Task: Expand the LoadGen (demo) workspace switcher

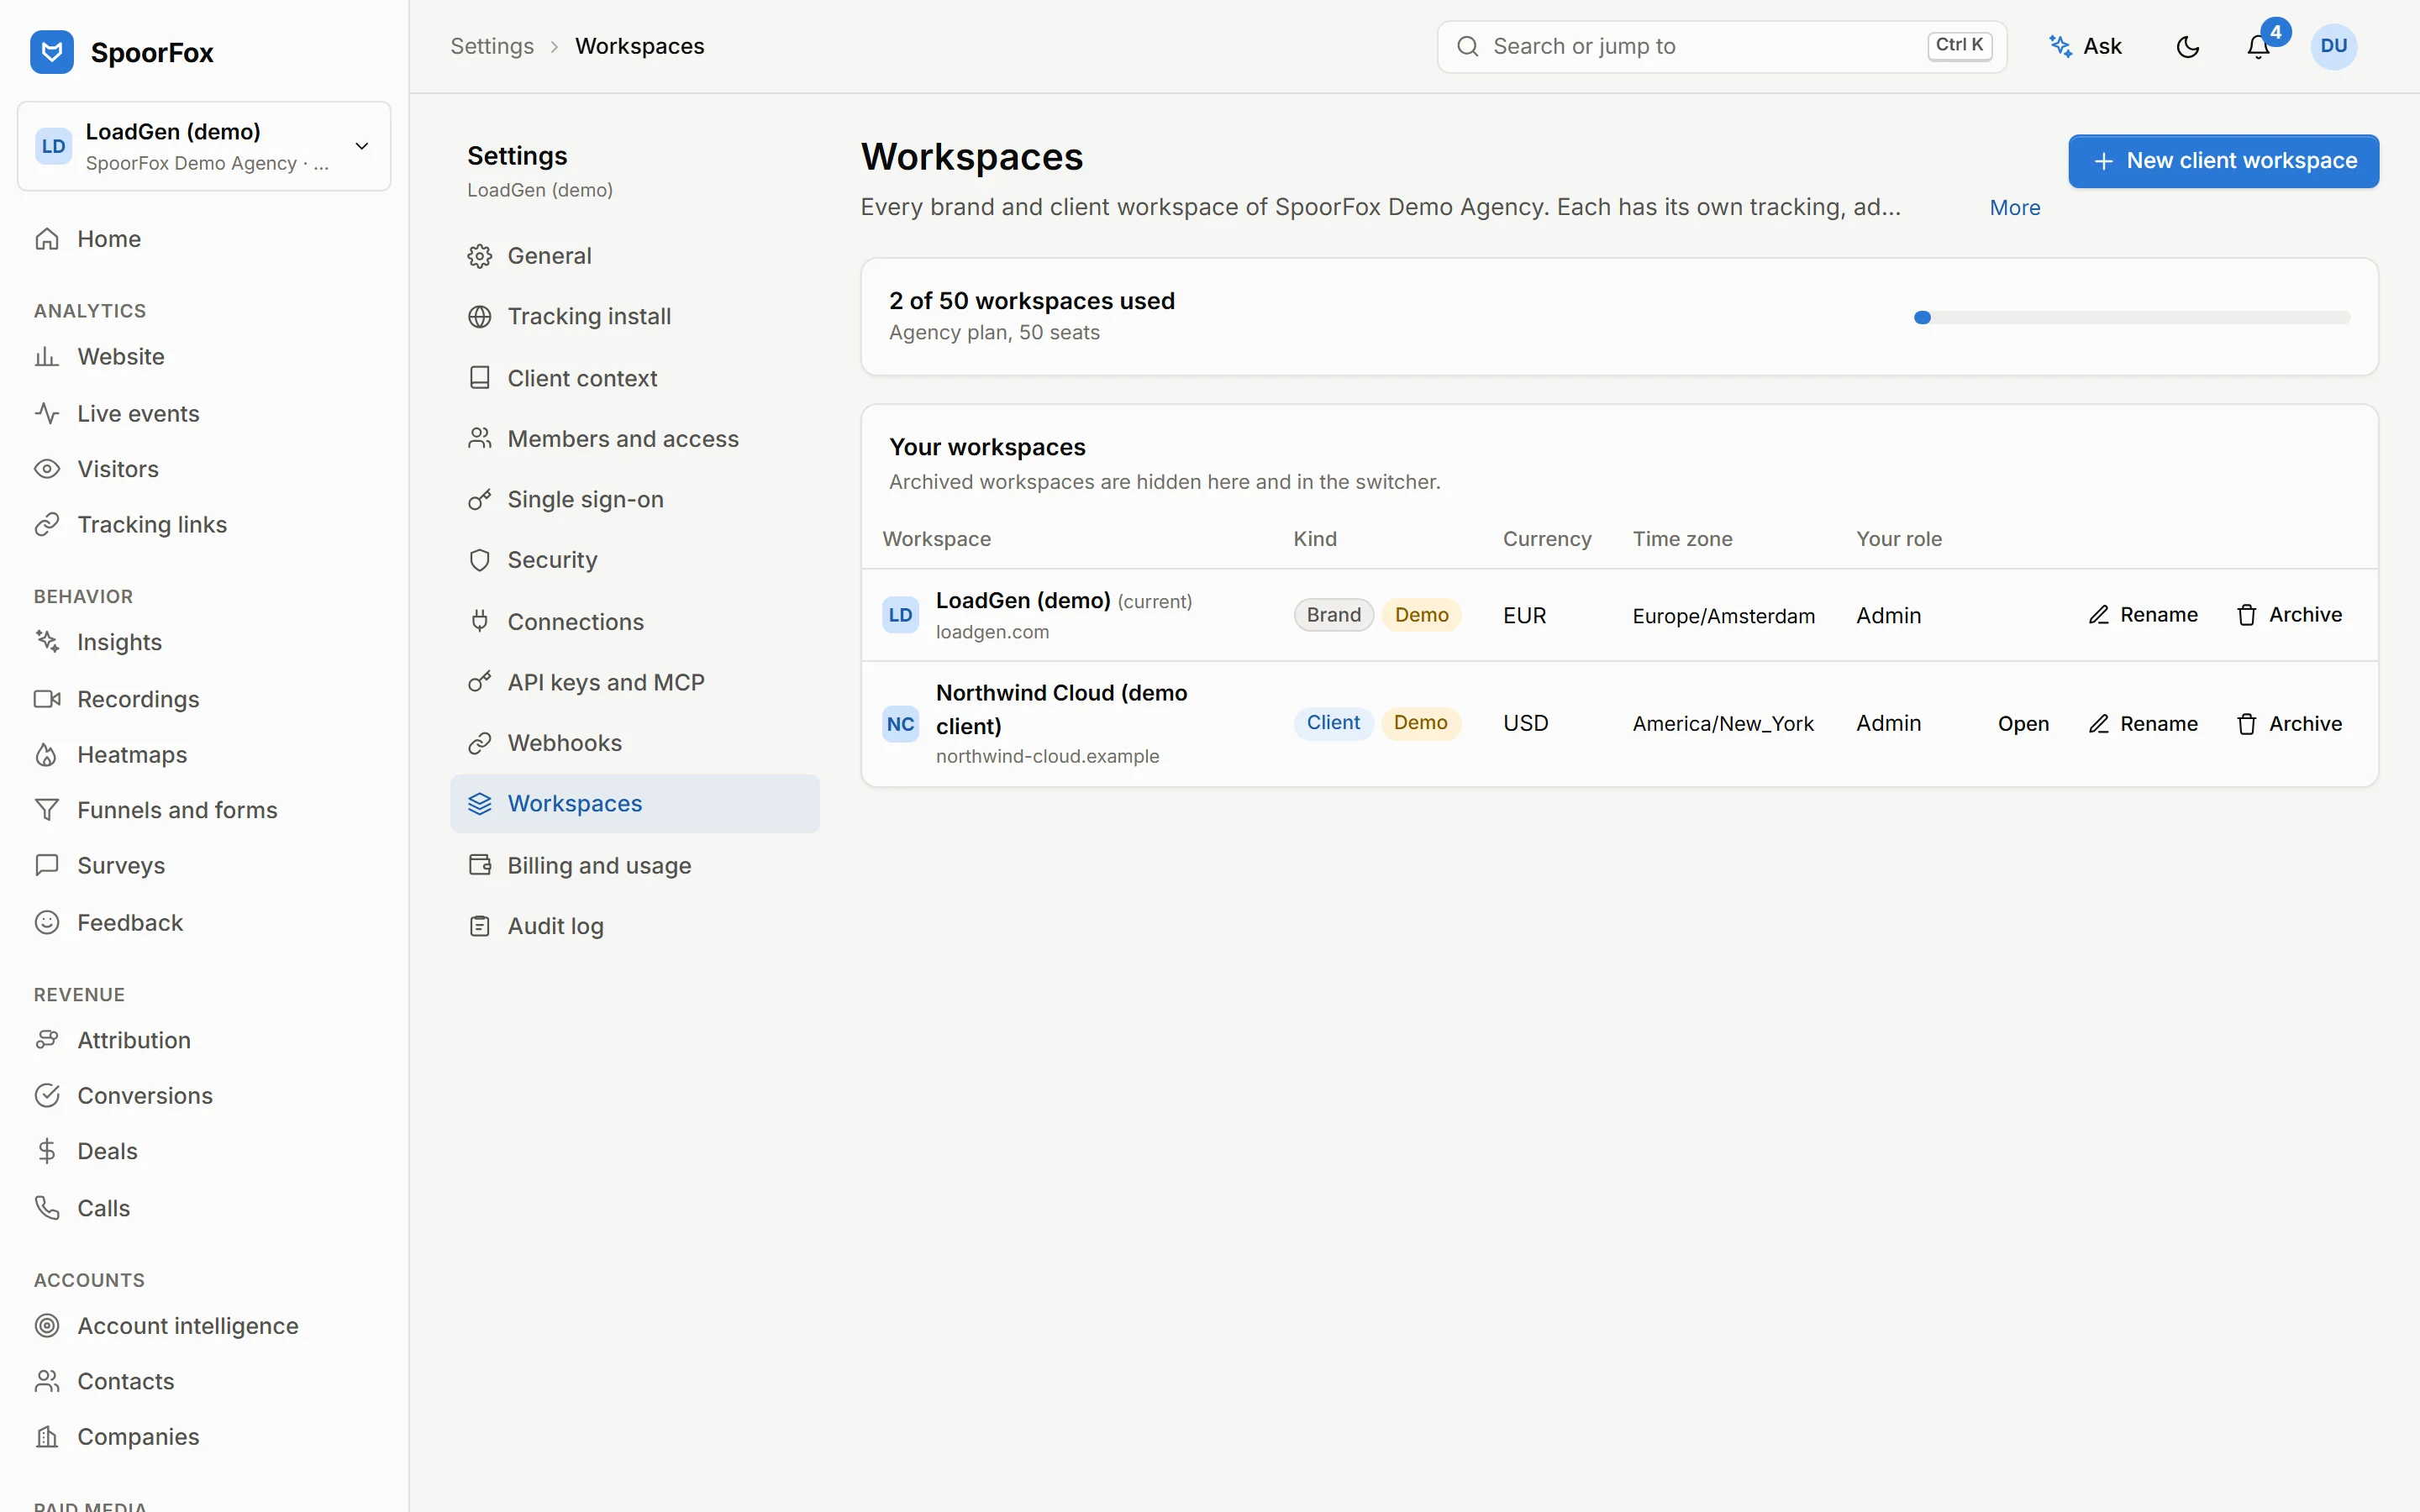Action: pos(204,146)
